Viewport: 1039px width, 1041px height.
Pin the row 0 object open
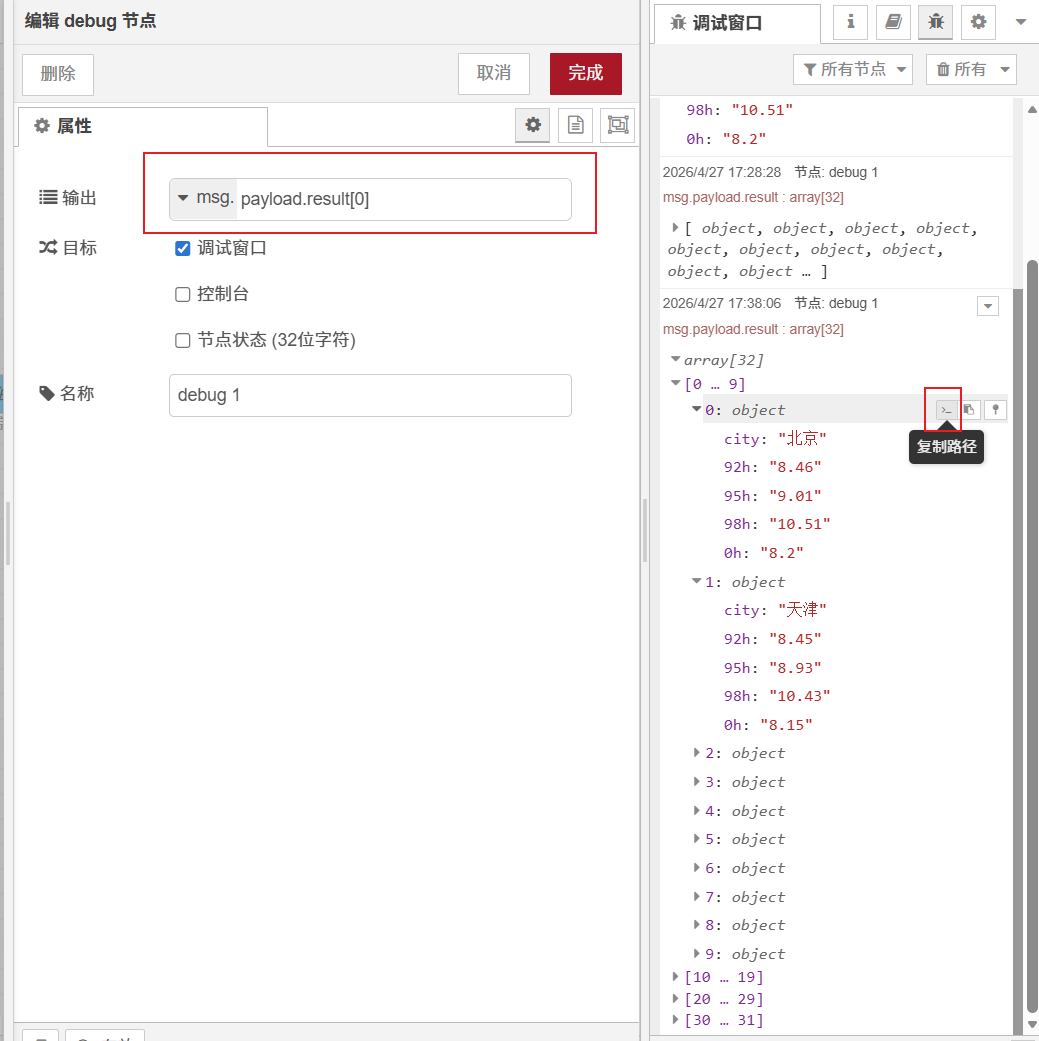pyautogui.click(x=995, y=410)
